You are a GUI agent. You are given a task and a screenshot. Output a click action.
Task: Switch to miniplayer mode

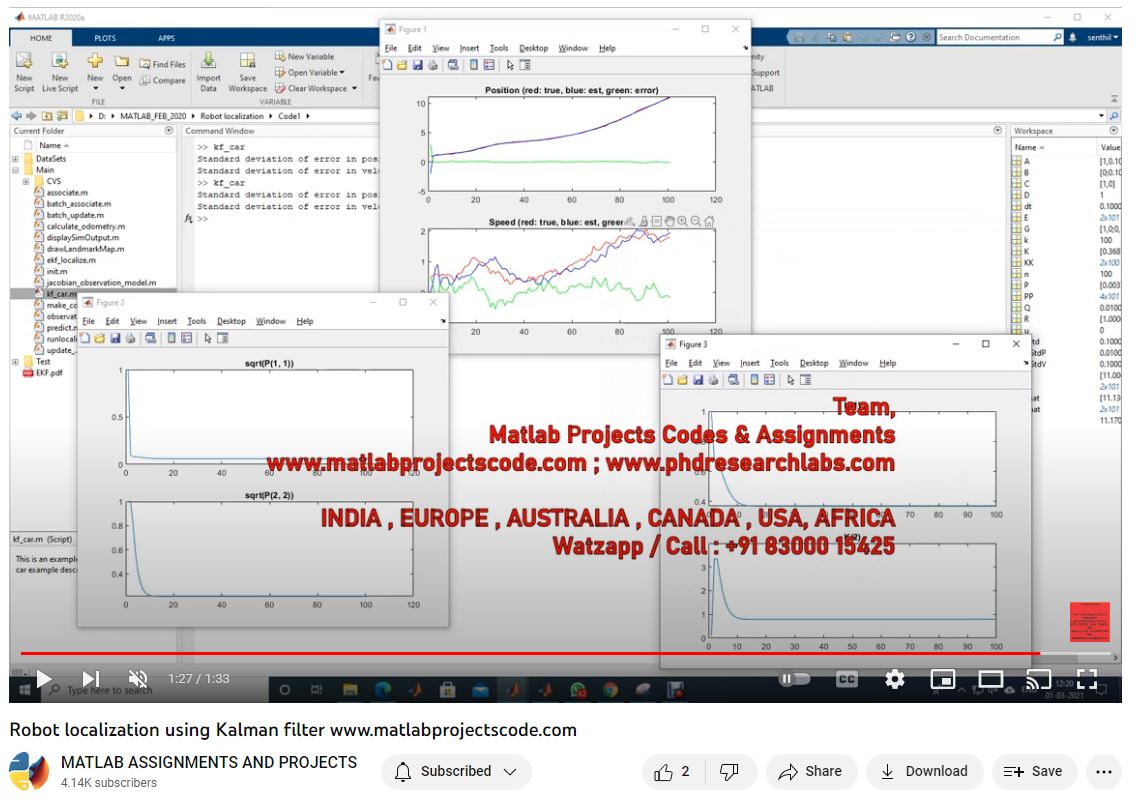(942, 679)
